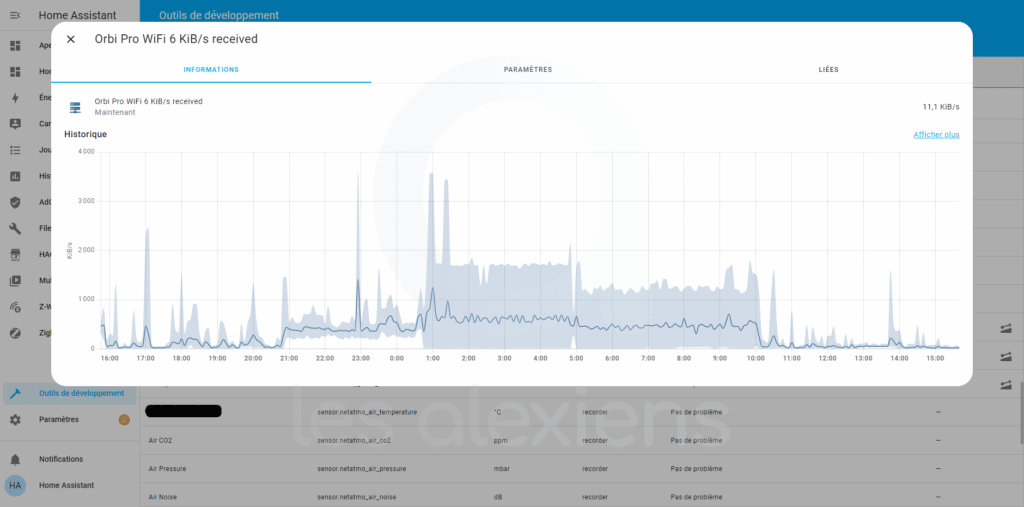
Task: Click the lowest adjust-sum icon in statistics table
Action: [x=1006, y=385]
